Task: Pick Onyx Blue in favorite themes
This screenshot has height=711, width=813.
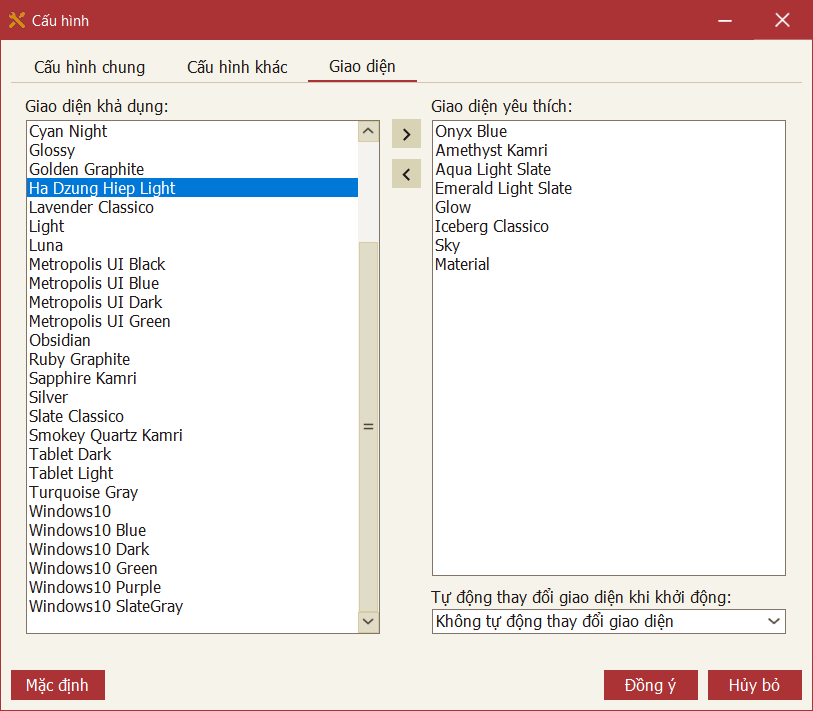Action: [x=471, y=131]
